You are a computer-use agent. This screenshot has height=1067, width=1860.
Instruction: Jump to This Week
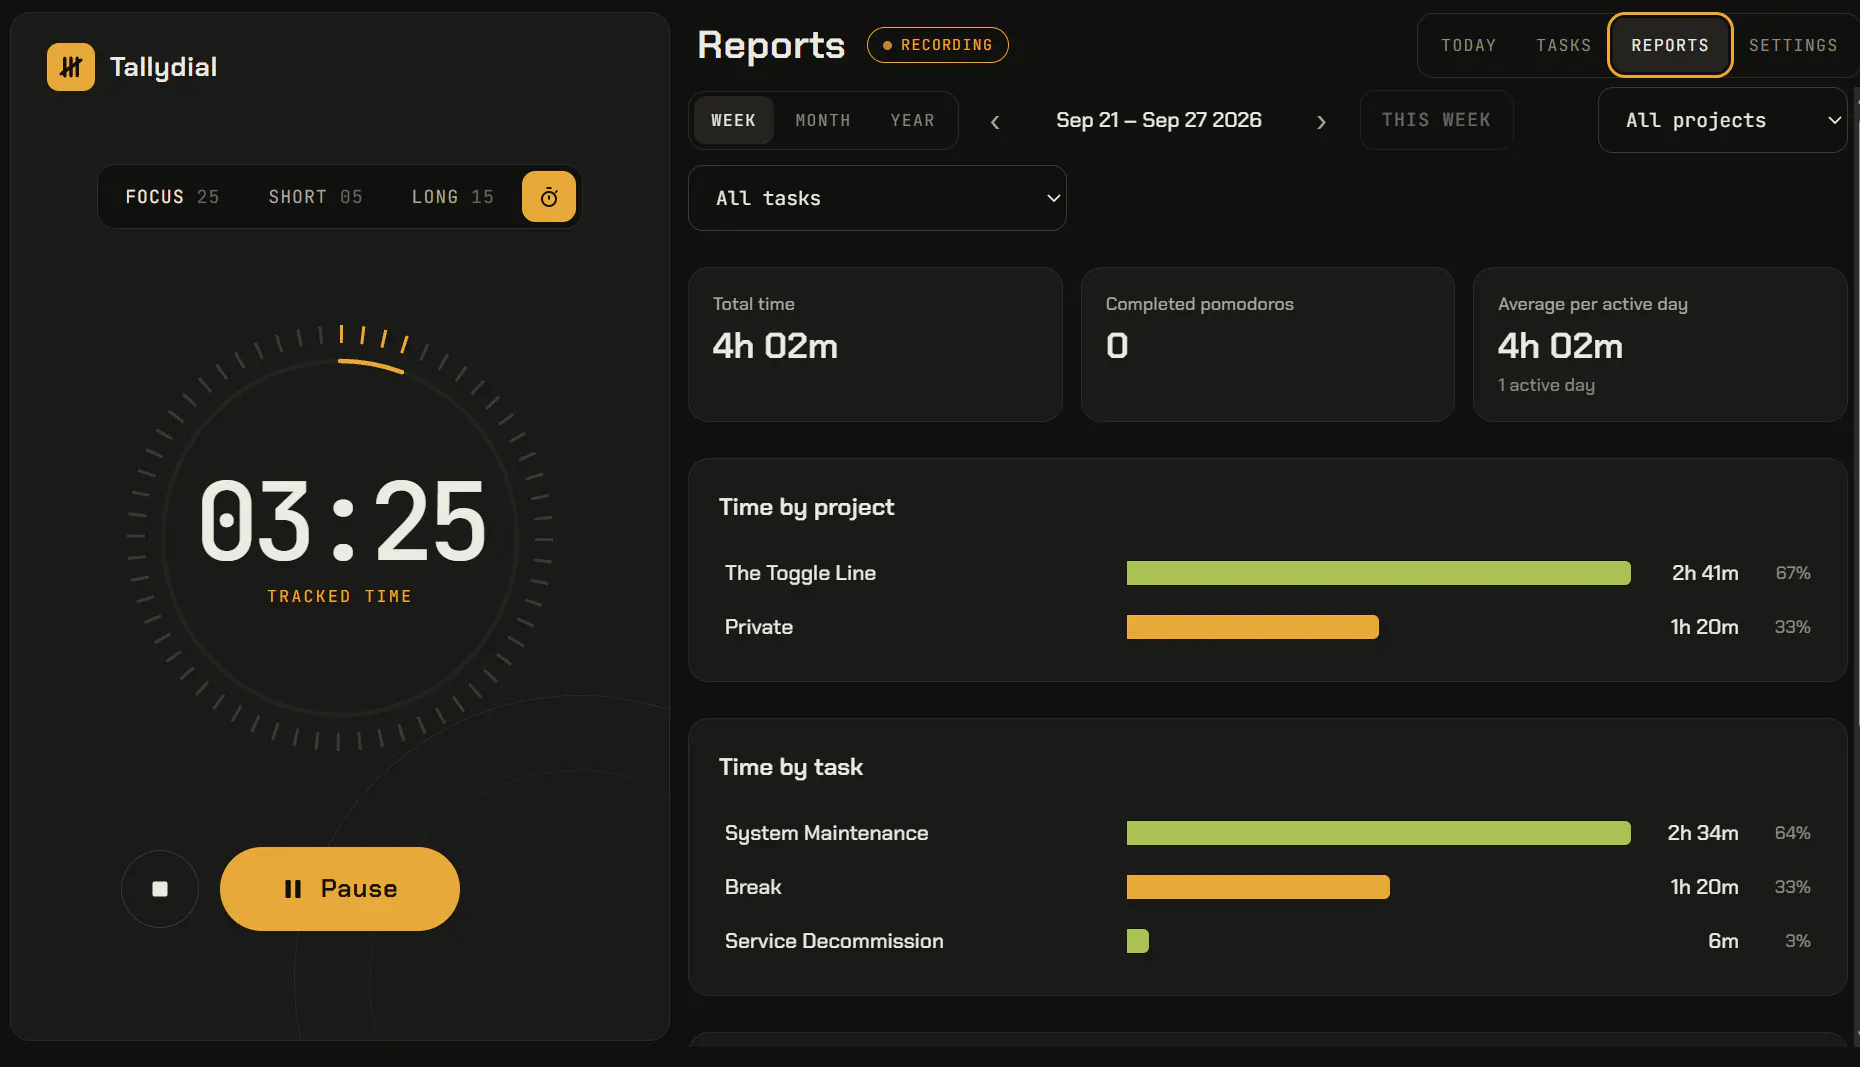1436,120
